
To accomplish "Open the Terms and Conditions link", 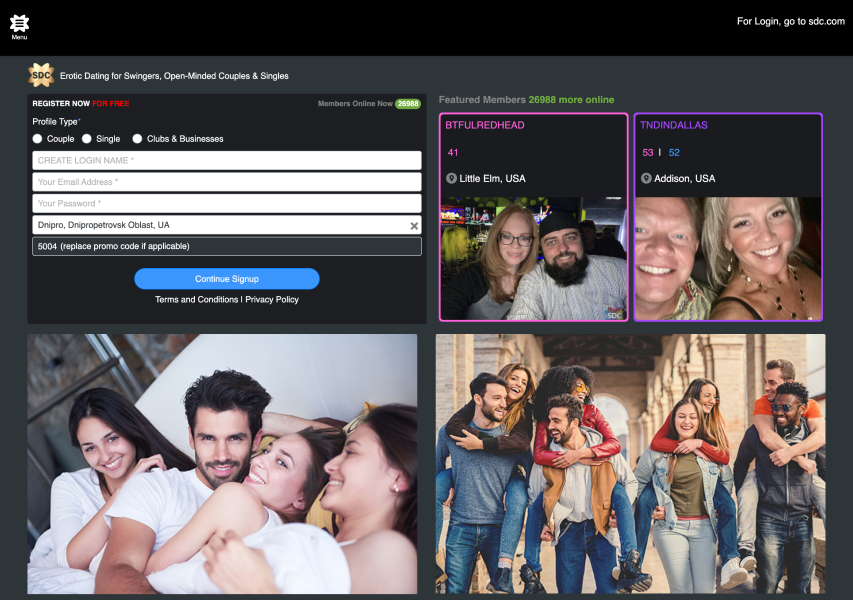I will tap(196, 300).
